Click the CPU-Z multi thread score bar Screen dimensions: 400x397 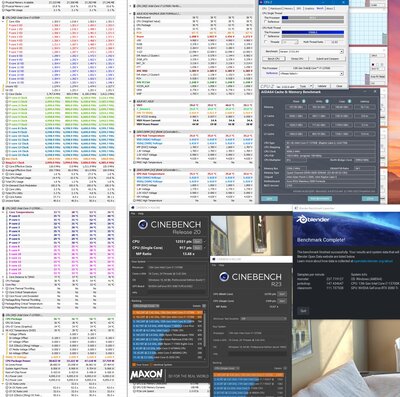click(313, 32)
